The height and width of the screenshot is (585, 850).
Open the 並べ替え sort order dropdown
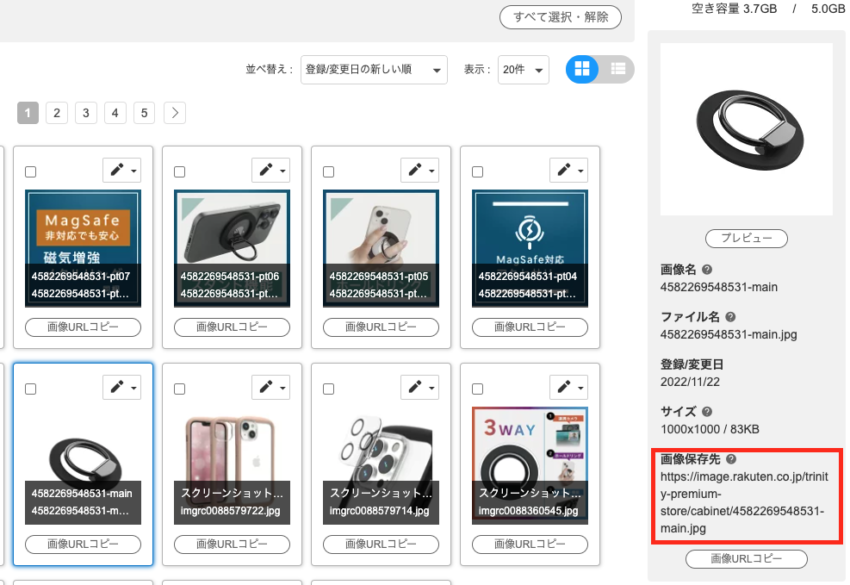[373, 70]
